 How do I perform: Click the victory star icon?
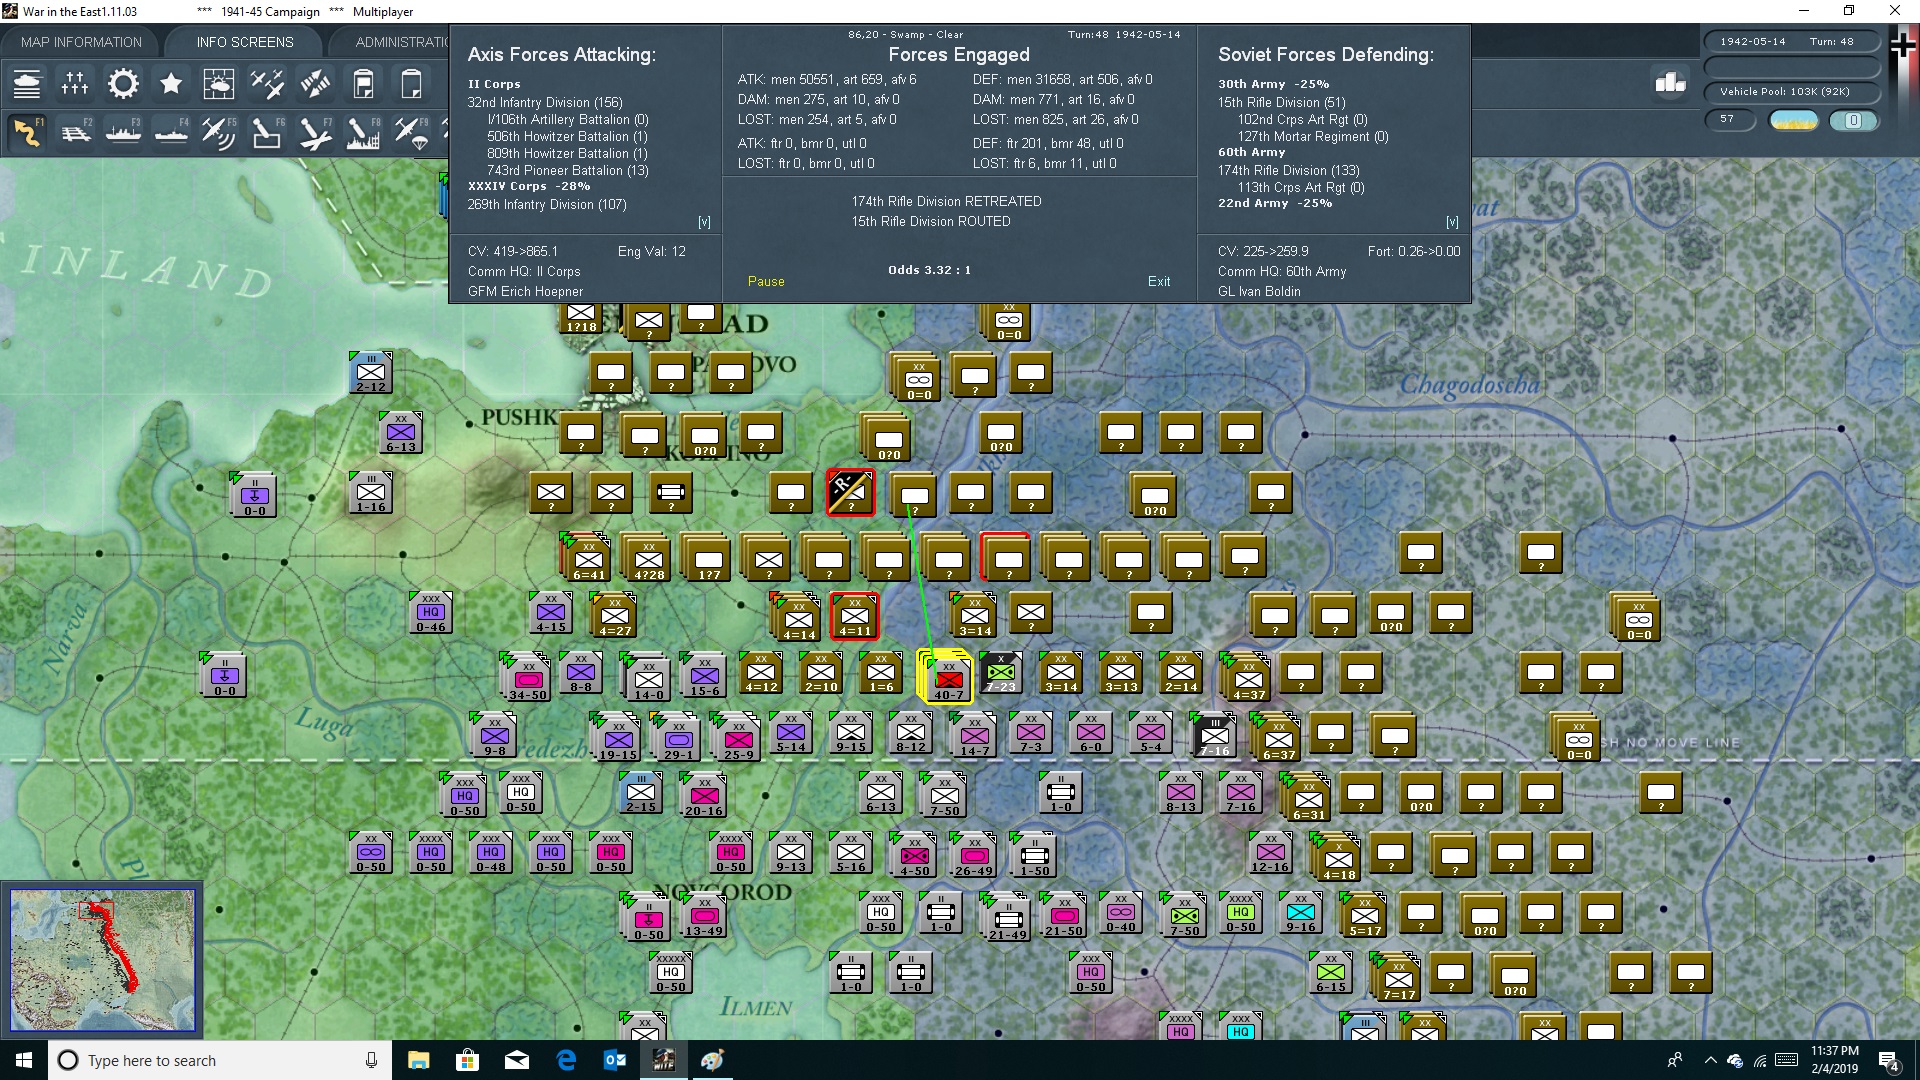171,84
